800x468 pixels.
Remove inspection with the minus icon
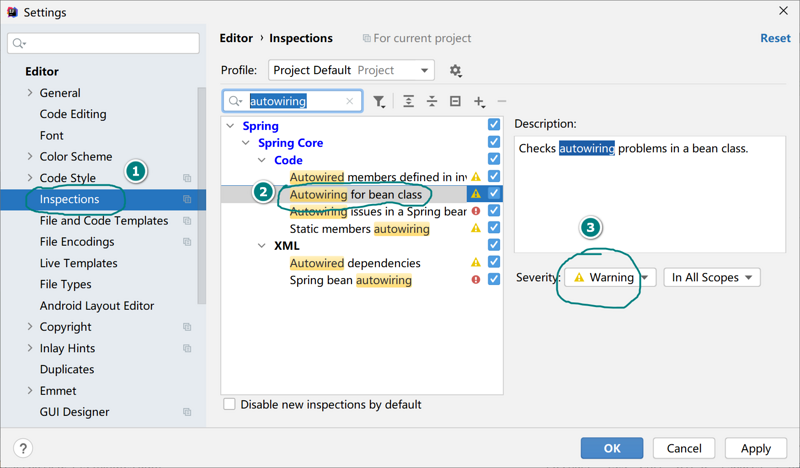click(x=502, y=101)
